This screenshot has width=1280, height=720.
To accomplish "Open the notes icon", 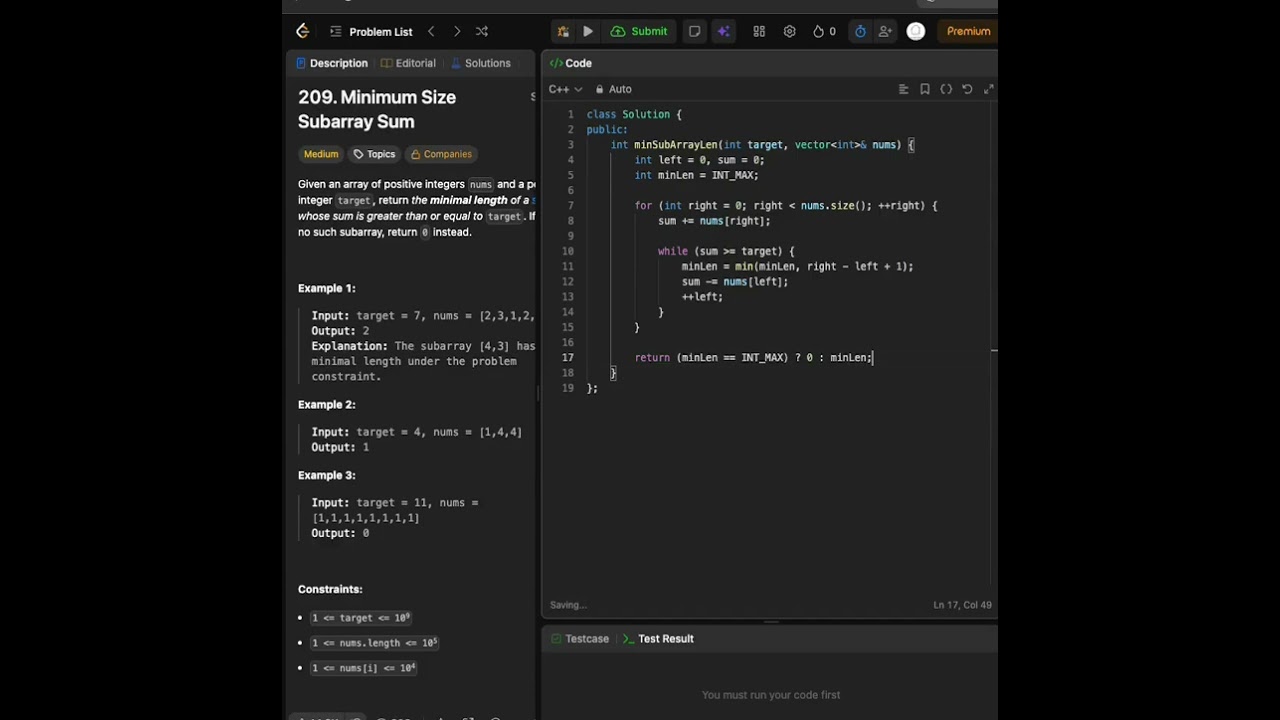I will click(694, 31).
